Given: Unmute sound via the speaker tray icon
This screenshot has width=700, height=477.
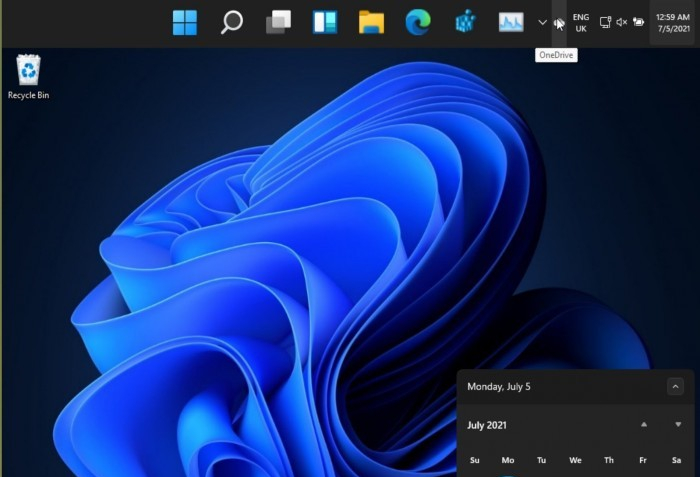Looking at the screenshot, I should click(x=621, y=22).
